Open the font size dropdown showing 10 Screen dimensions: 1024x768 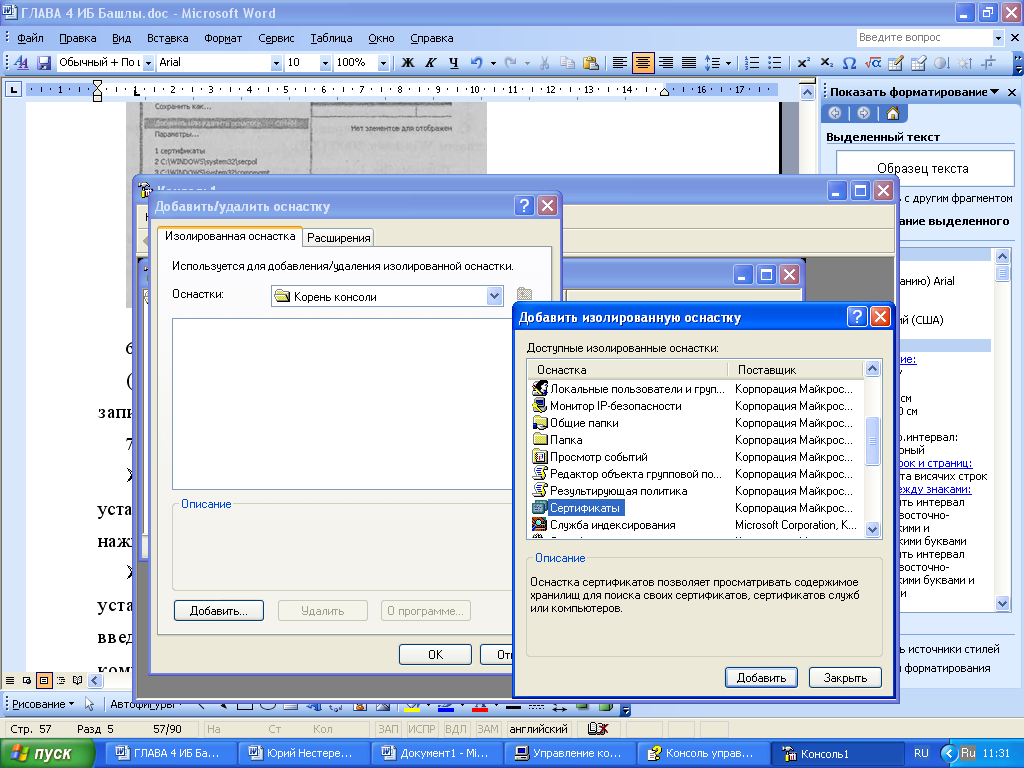coord(325,63)
